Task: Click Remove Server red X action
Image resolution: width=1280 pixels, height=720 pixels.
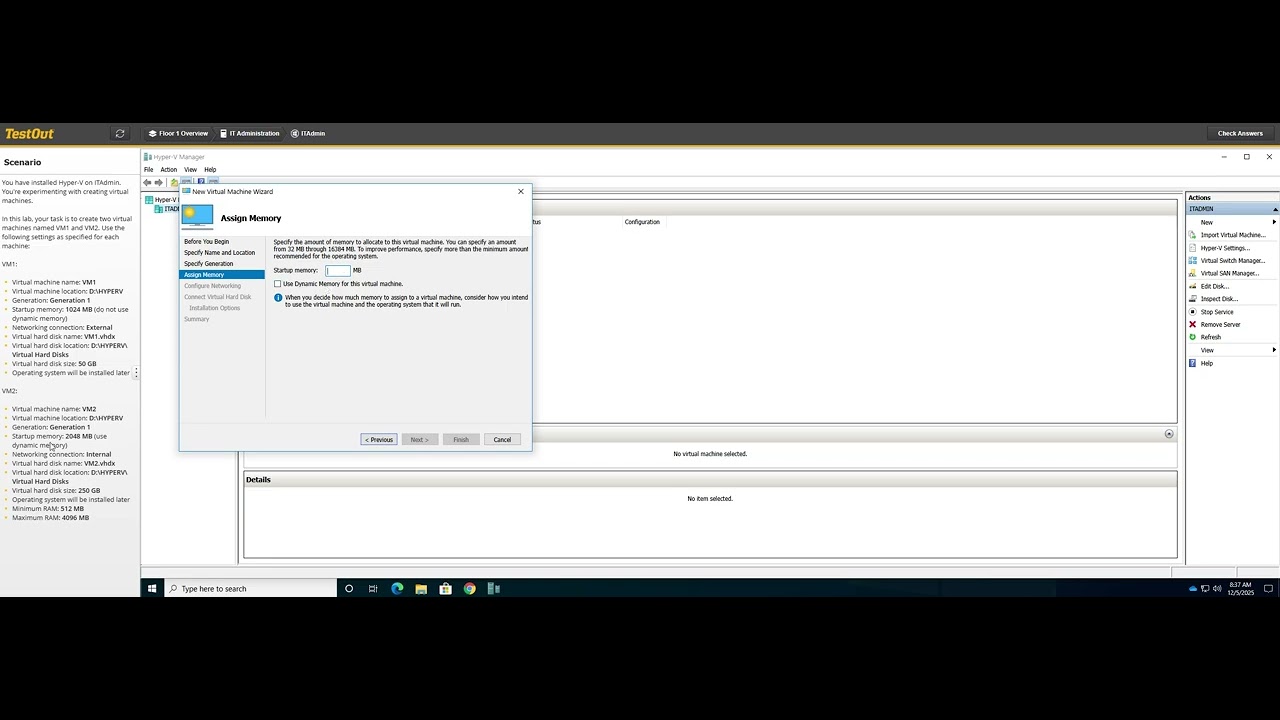Action: (1192, 324)
